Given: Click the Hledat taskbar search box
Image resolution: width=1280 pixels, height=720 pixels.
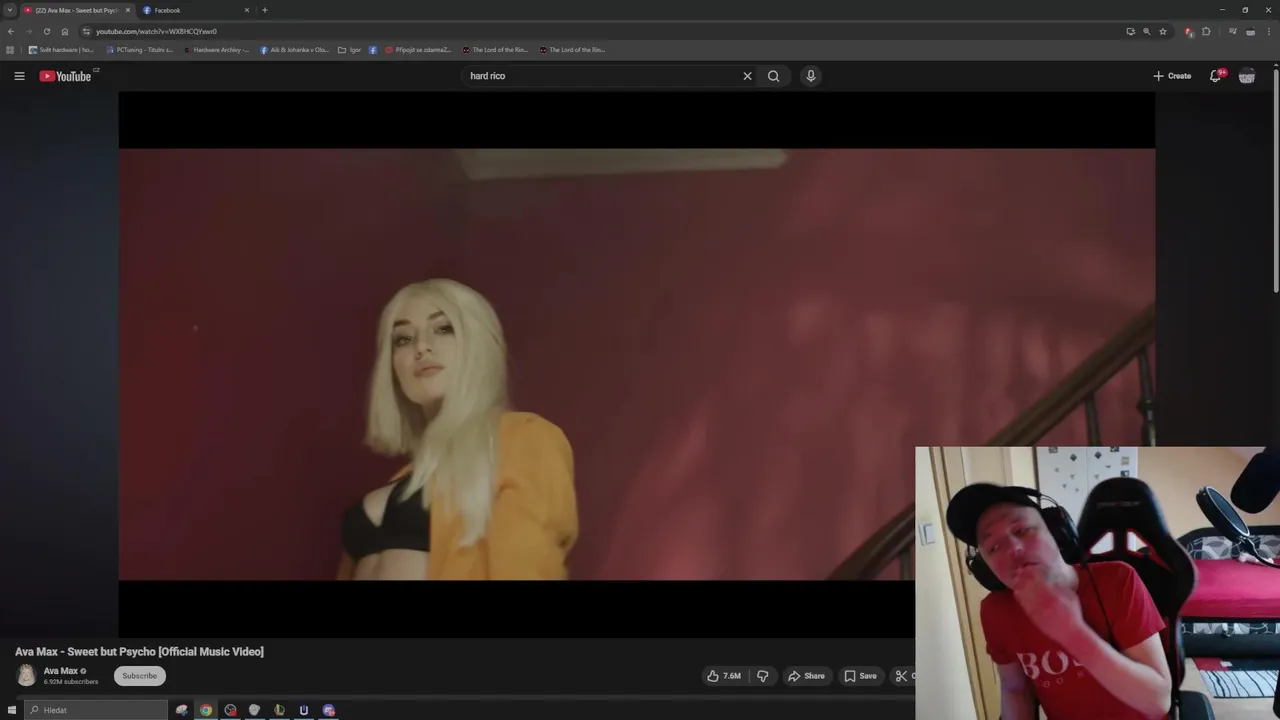Looking at the screenshot, I should (x=96, y=710).
